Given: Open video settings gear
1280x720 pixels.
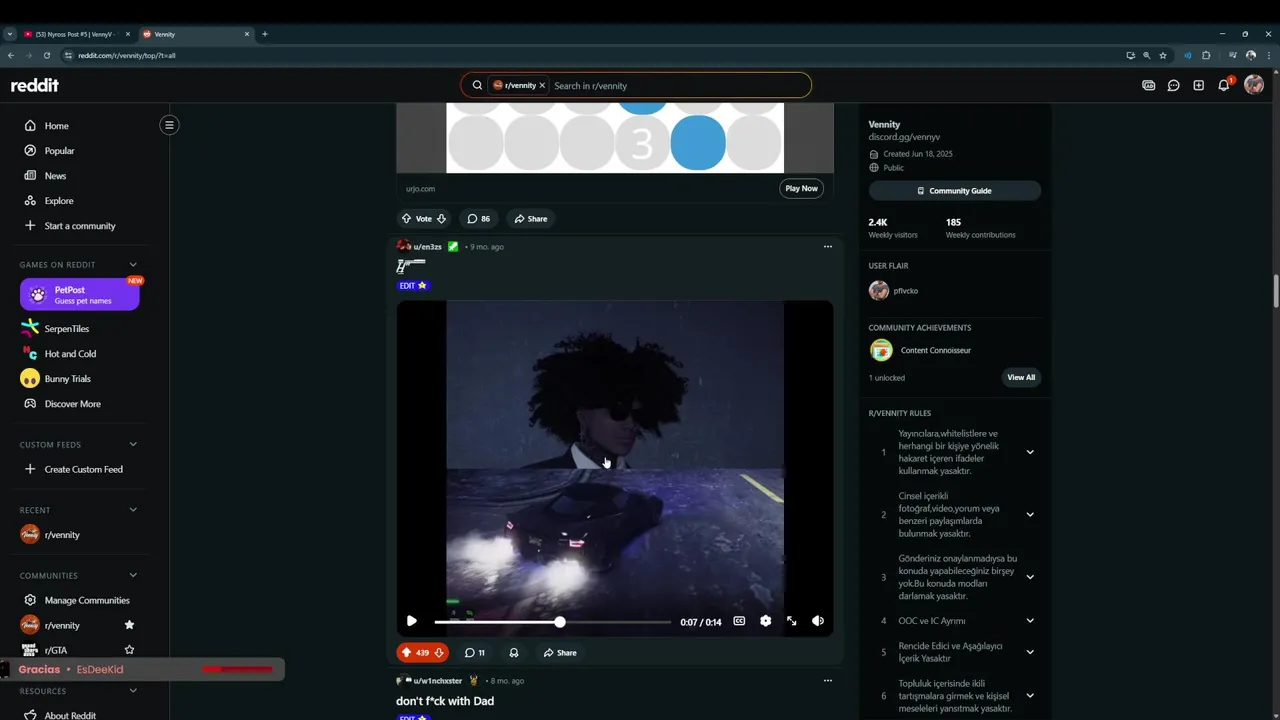Looking at the screenshot, I should (765, 621).
